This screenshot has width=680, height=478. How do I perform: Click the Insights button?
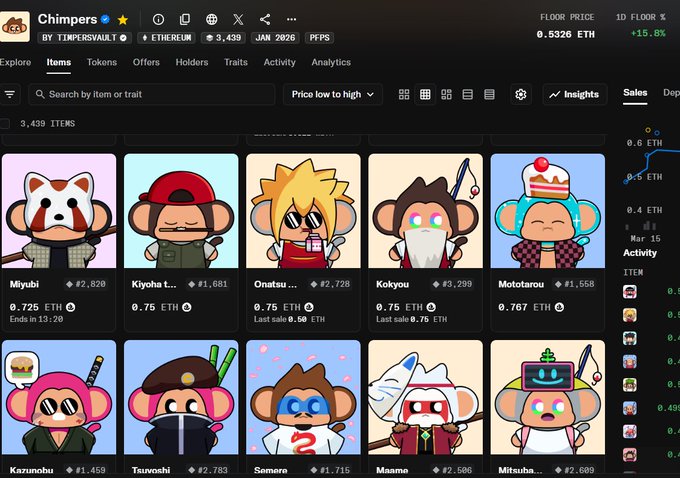tap(574, 94)
